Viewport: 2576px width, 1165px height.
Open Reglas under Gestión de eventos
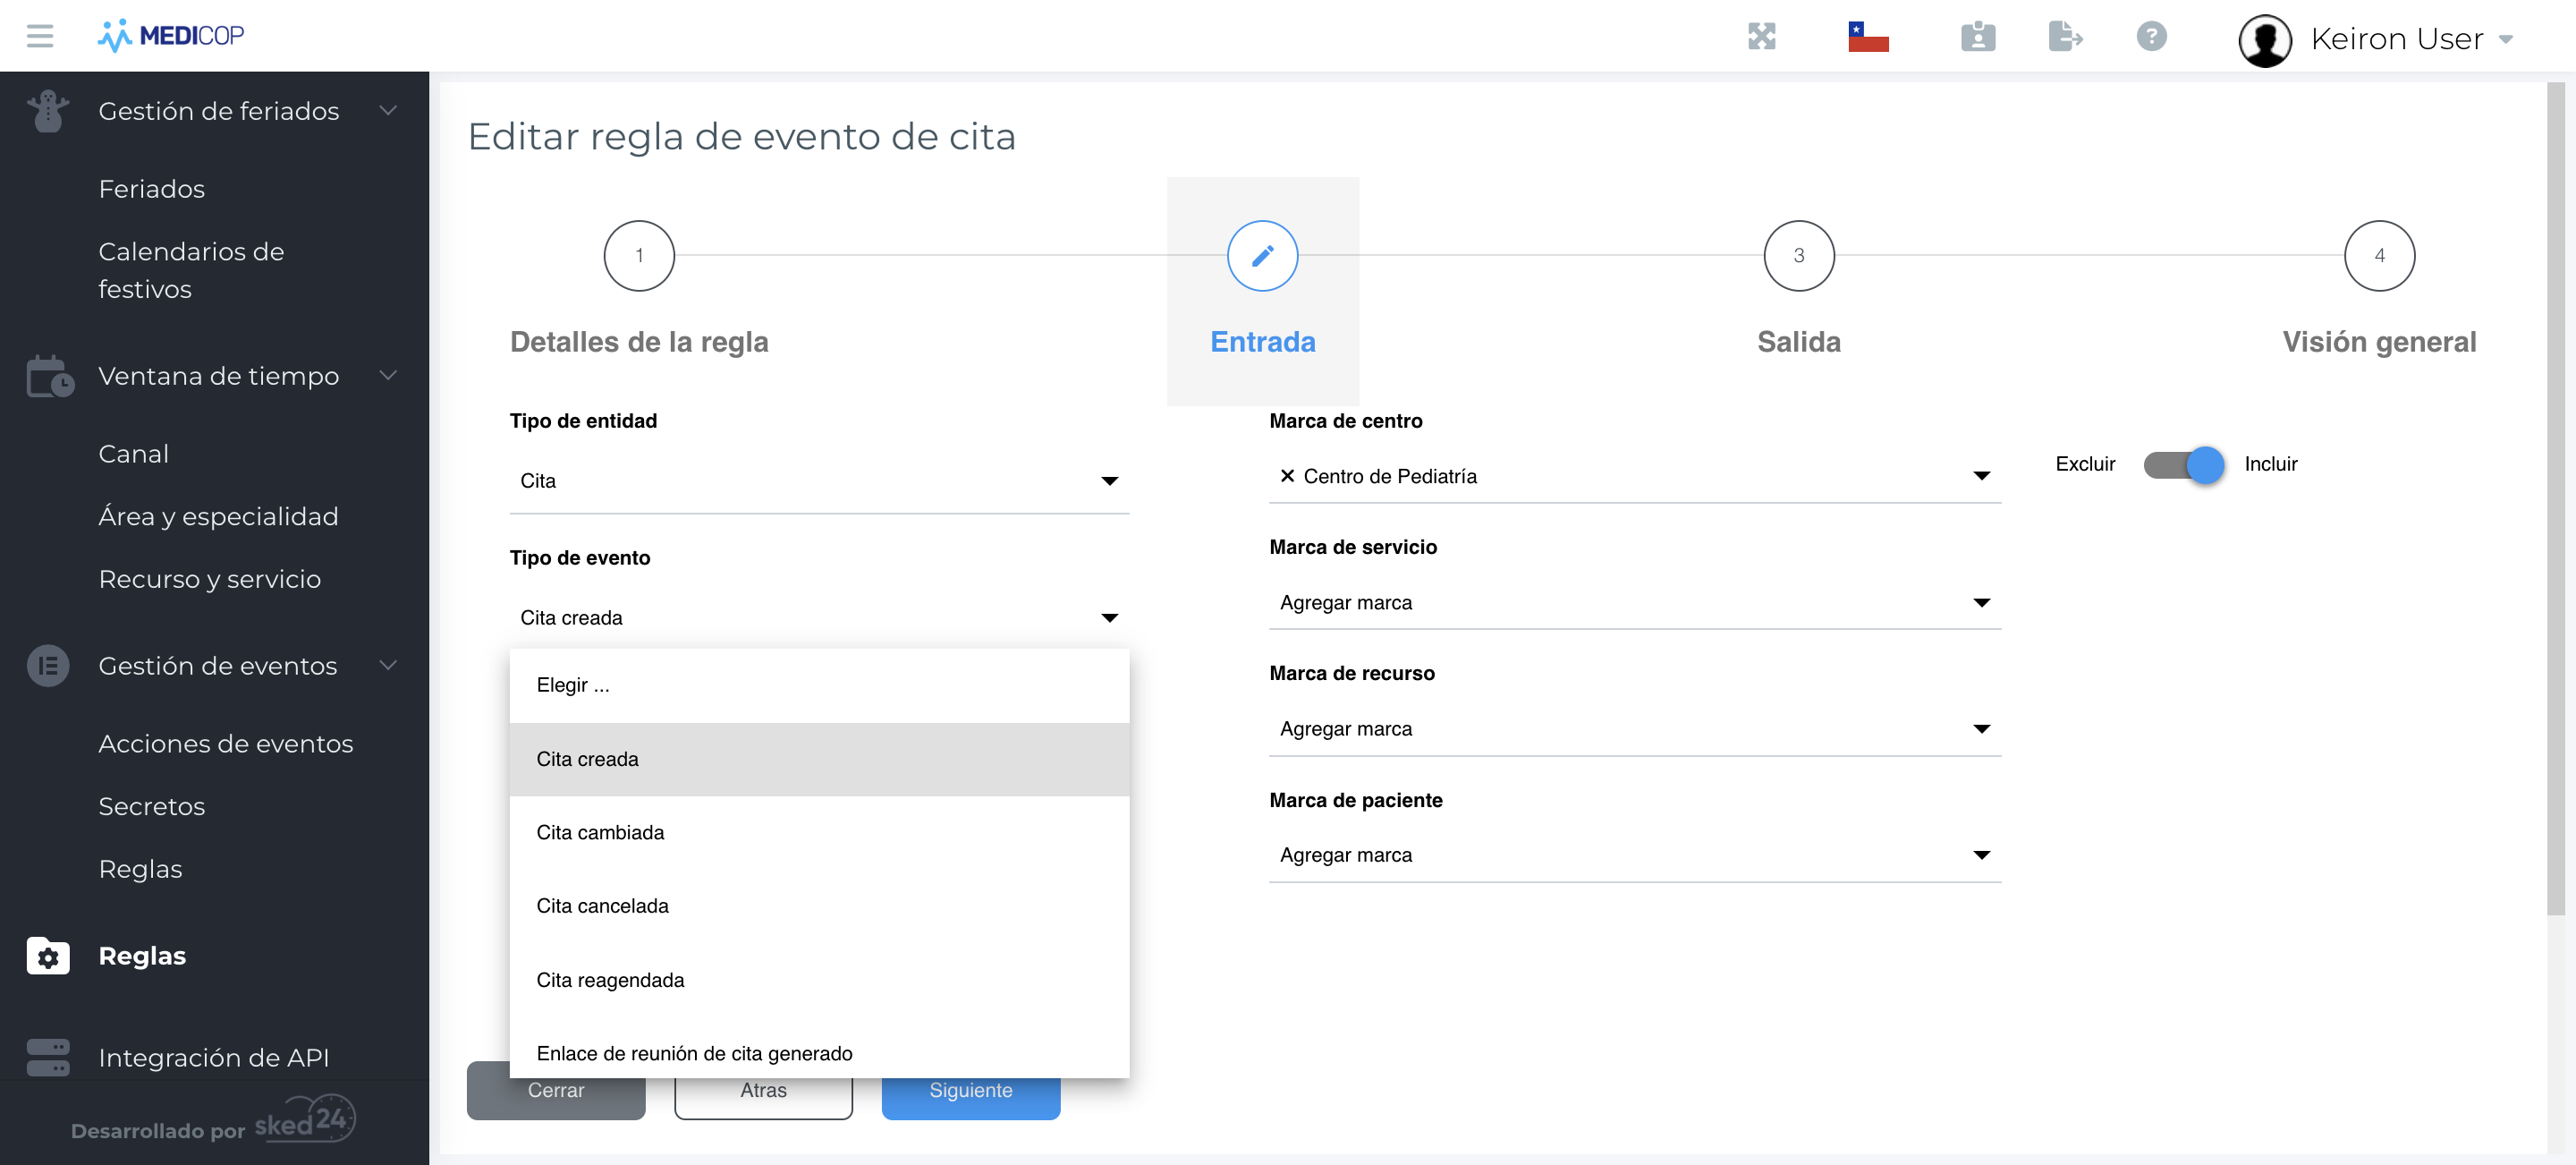click(140, 869)
